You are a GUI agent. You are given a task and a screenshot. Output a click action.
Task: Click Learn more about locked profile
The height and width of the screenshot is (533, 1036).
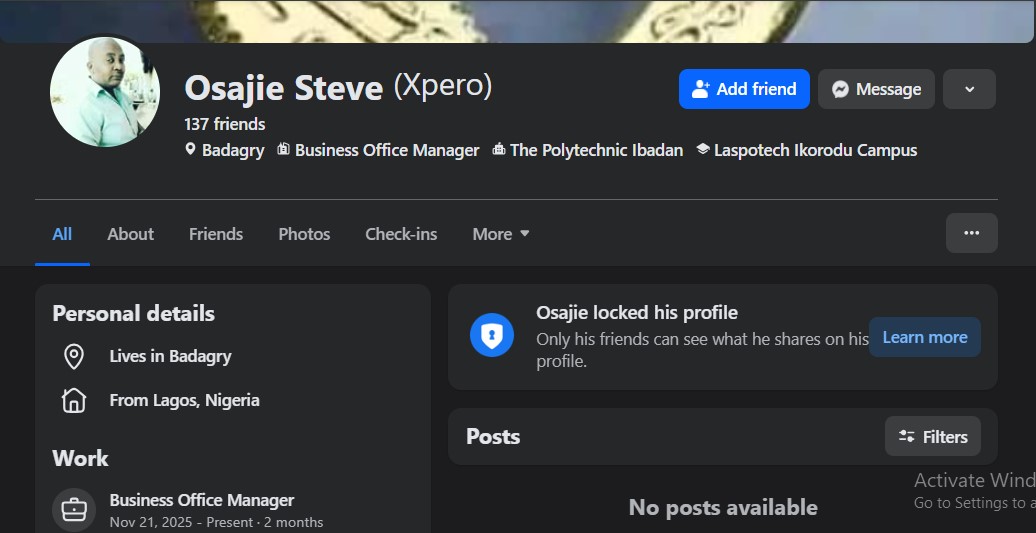point(924,337)
